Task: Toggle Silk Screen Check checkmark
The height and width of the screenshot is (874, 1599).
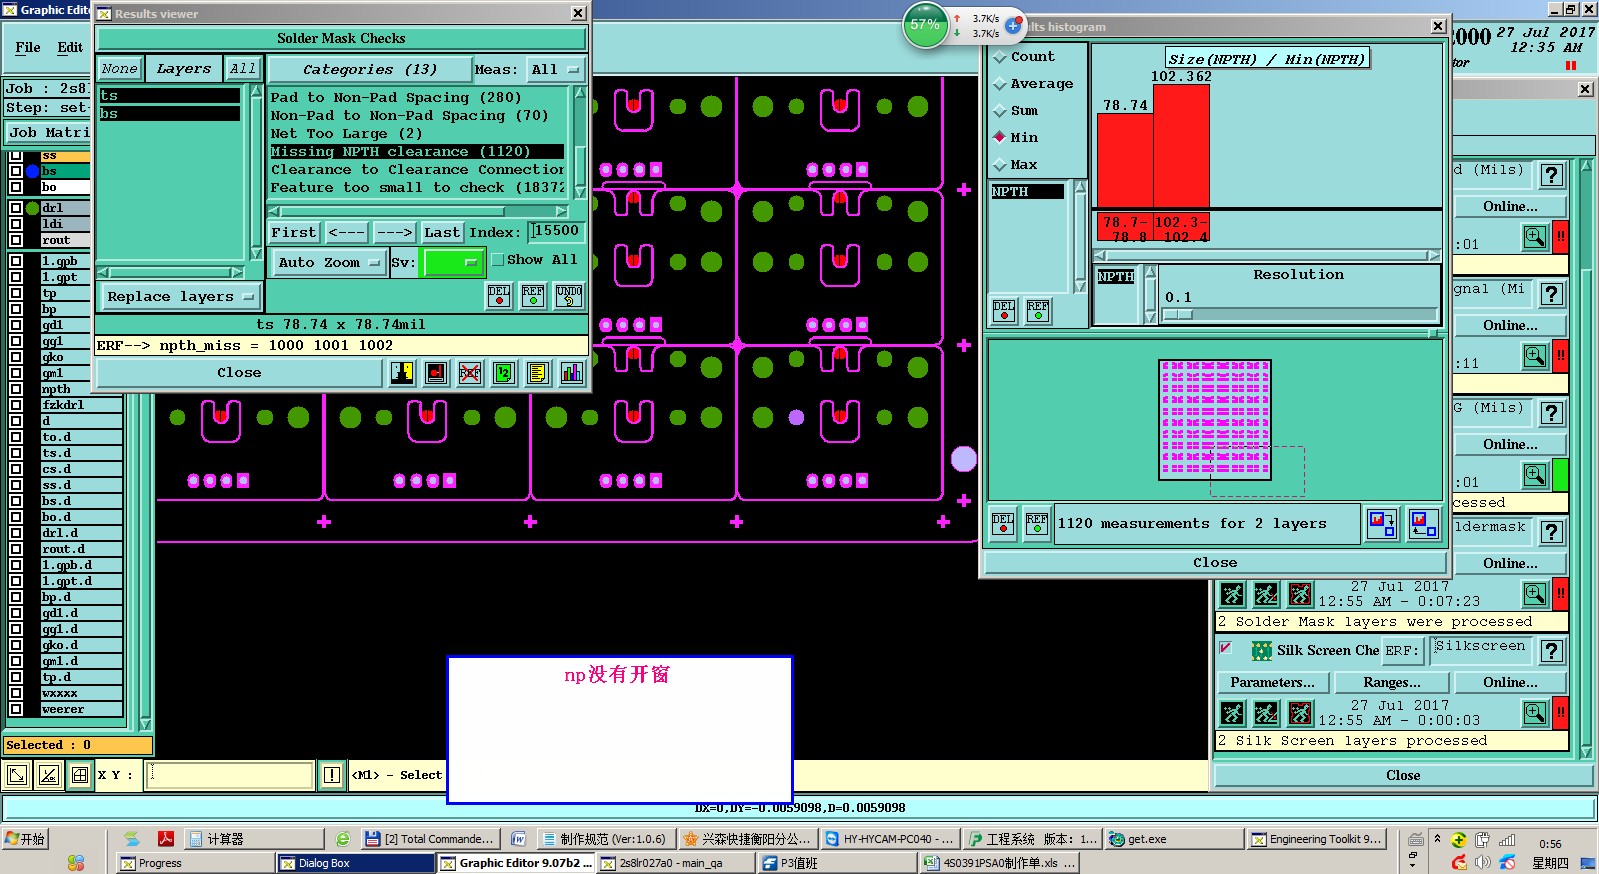Action: pyautogui.click(x=1225, y=648)
